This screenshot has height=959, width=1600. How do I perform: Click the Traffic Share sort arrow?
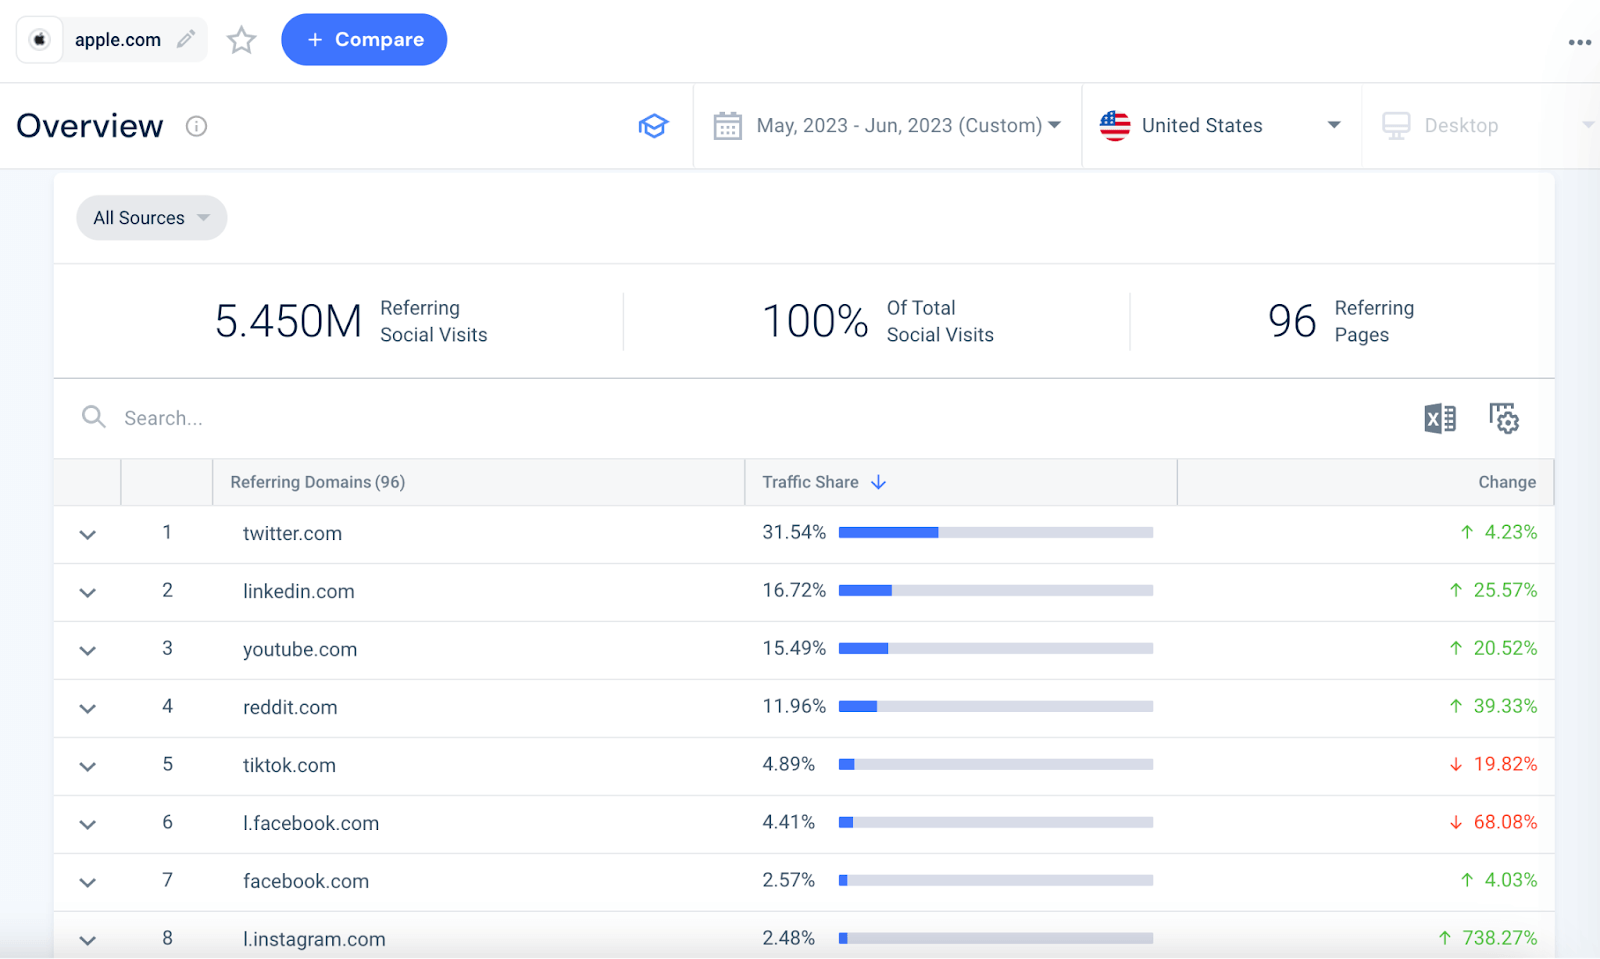point(878,482)
